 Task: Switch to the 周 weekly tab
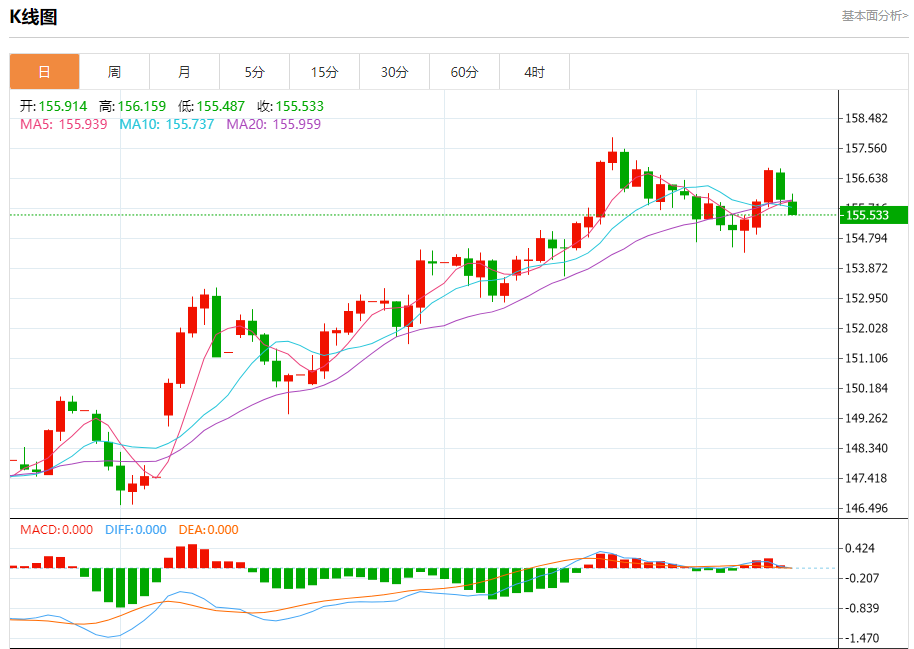point(114,72)
